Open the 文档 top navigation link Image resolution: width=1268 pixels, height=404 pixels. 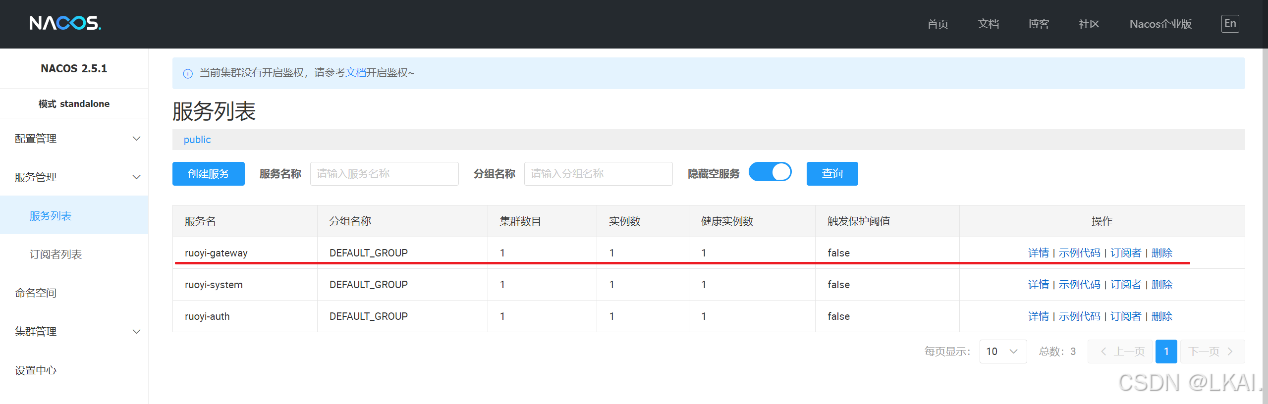click(x=988, y=24)
